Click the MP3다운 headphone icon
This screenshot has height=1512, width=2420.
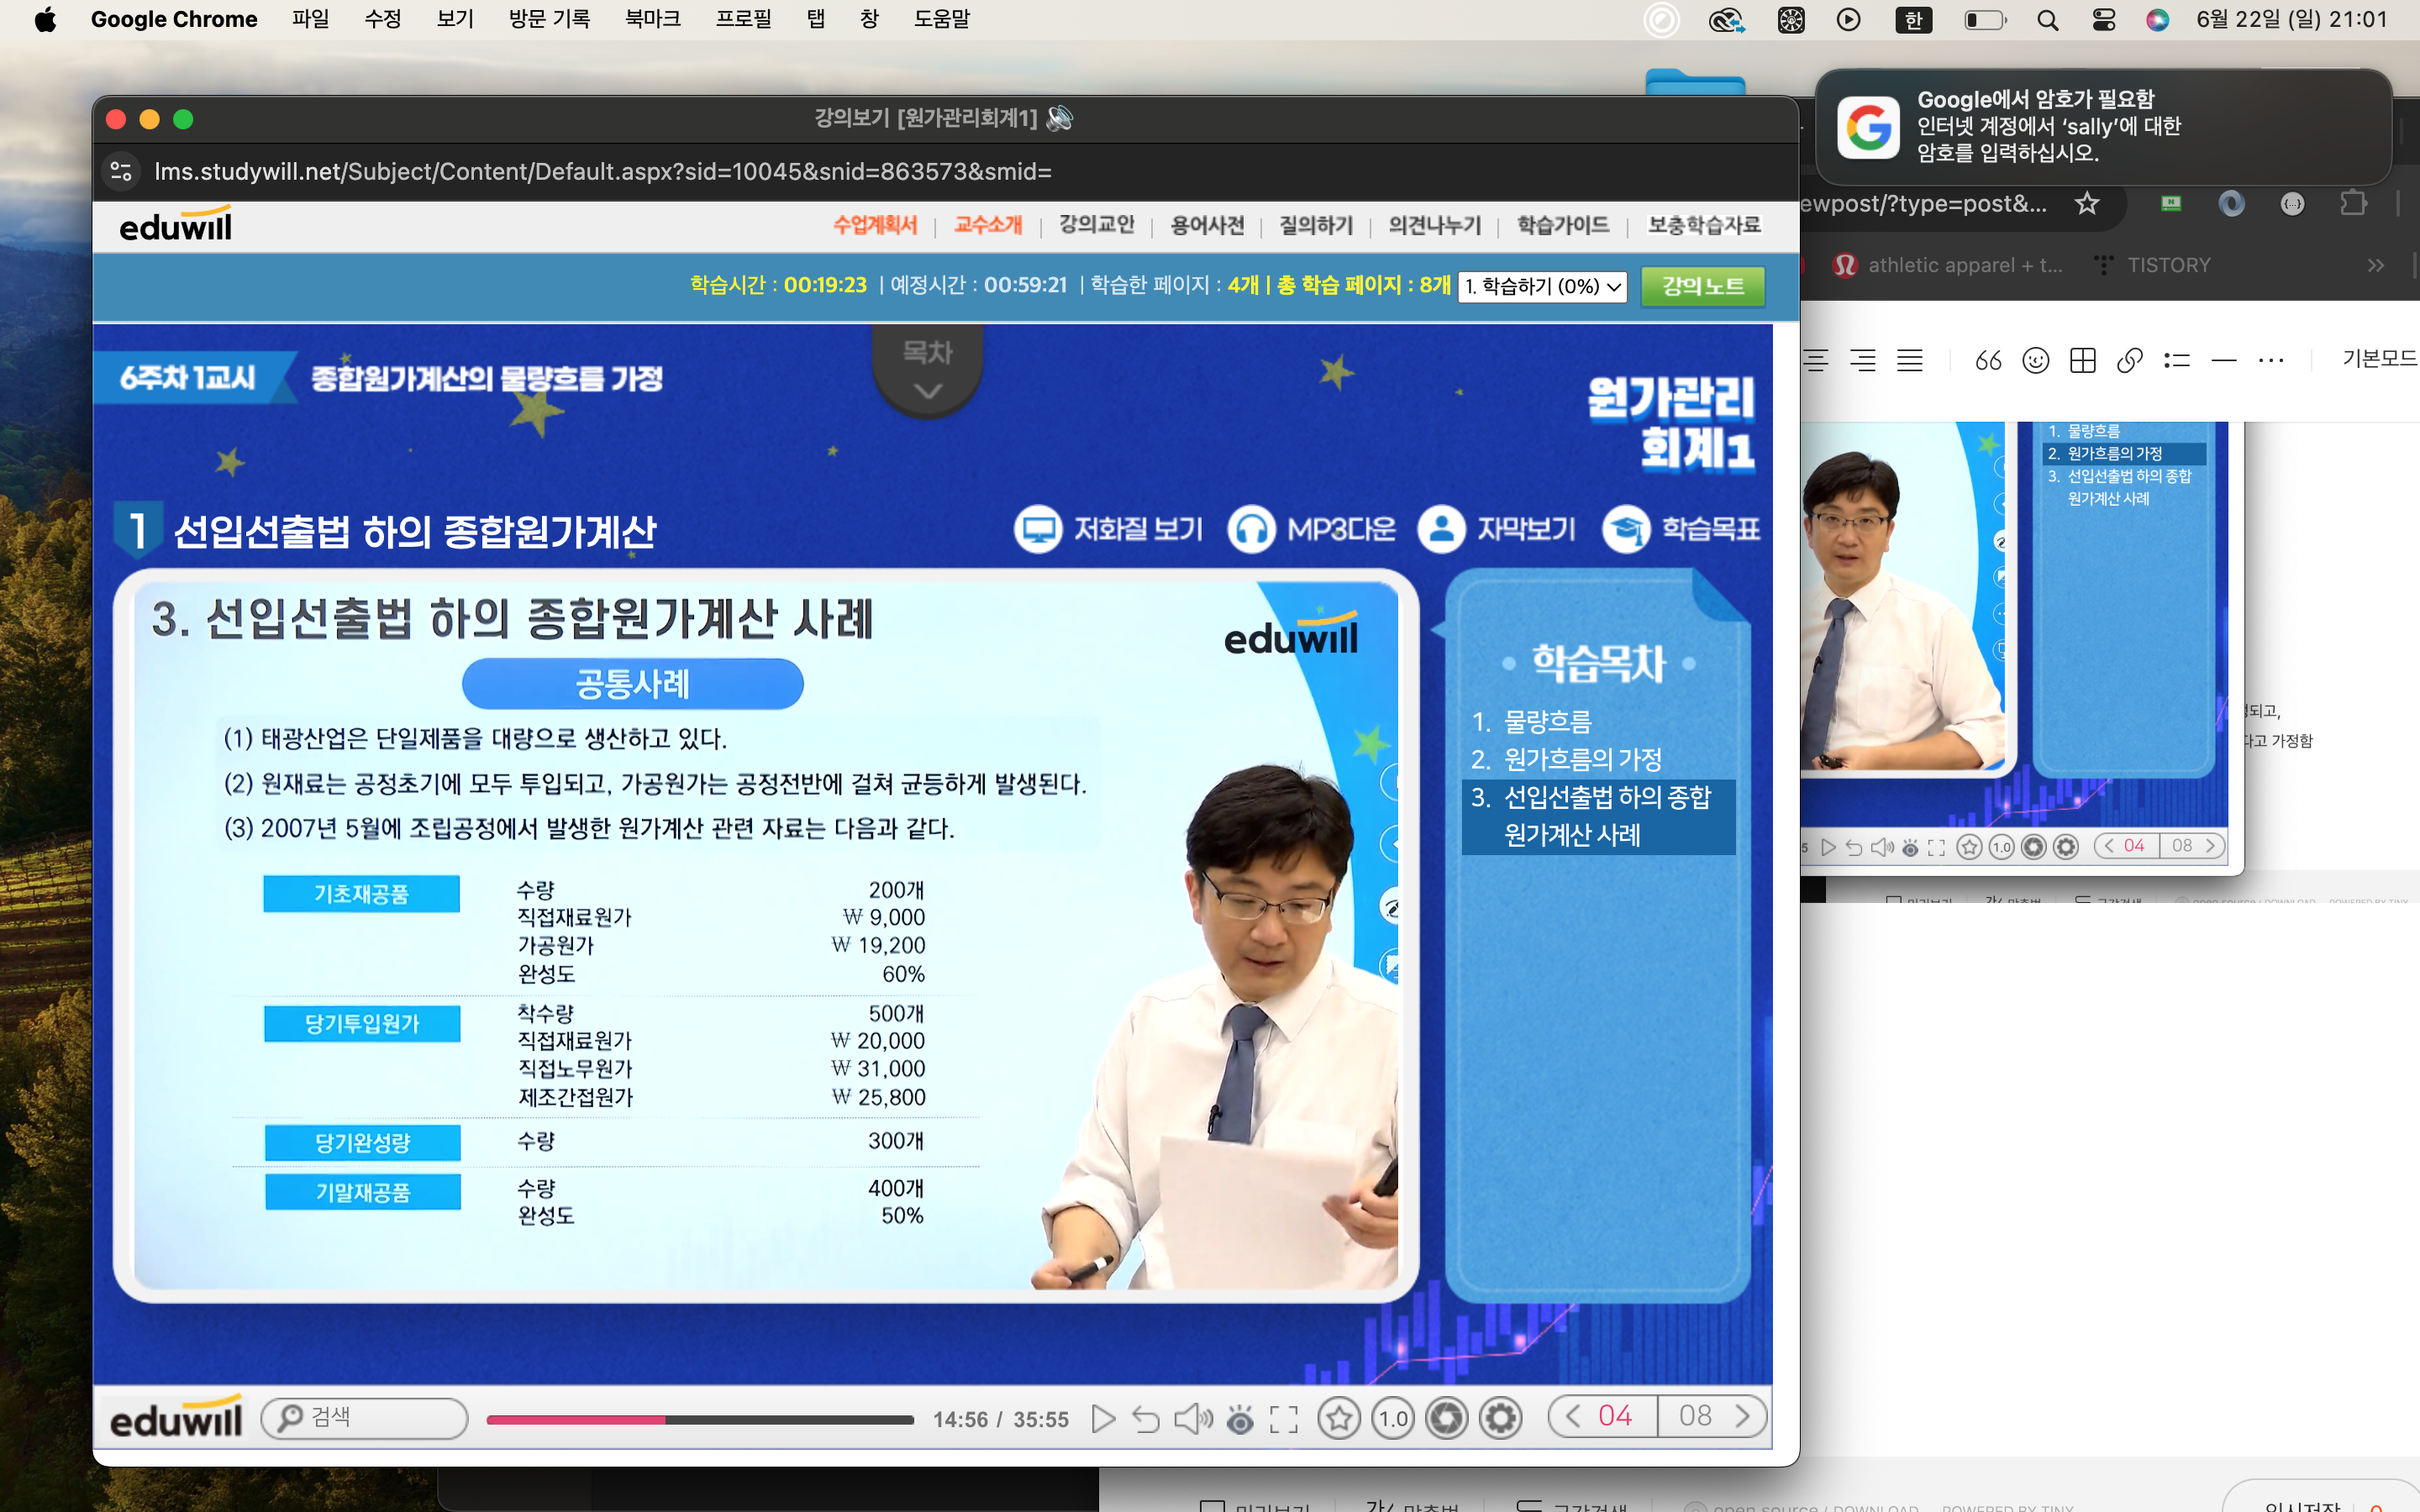click(x=1251, y=529)
